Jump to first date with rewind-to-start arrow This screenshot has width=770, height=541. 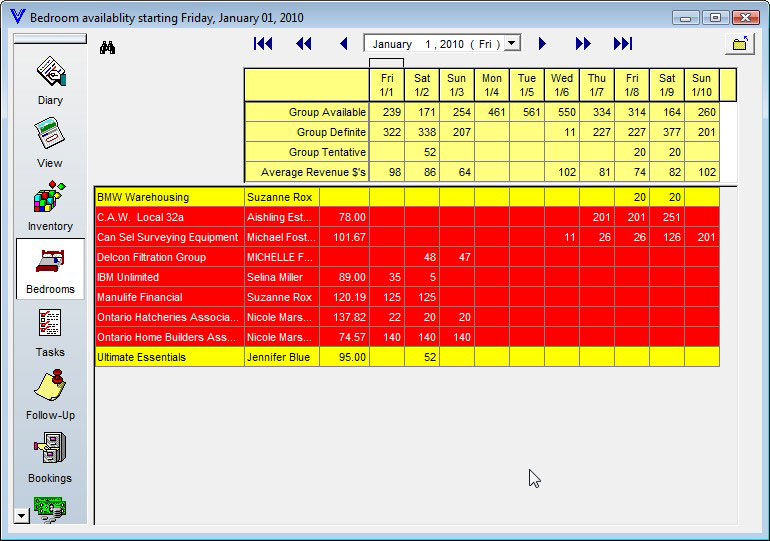(x=263, y=44)
